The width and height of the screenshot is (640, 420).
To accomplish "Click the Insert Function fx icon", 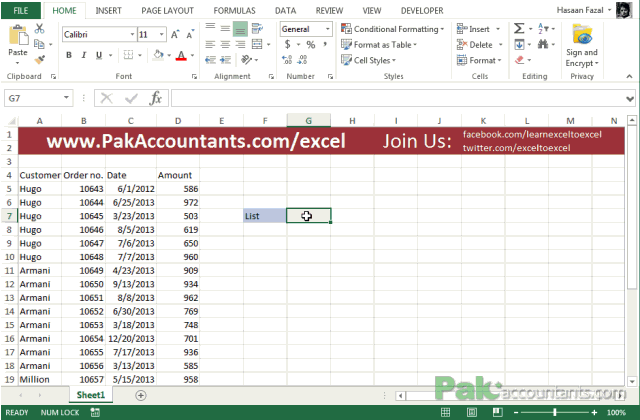I will (x=156, y=98).
